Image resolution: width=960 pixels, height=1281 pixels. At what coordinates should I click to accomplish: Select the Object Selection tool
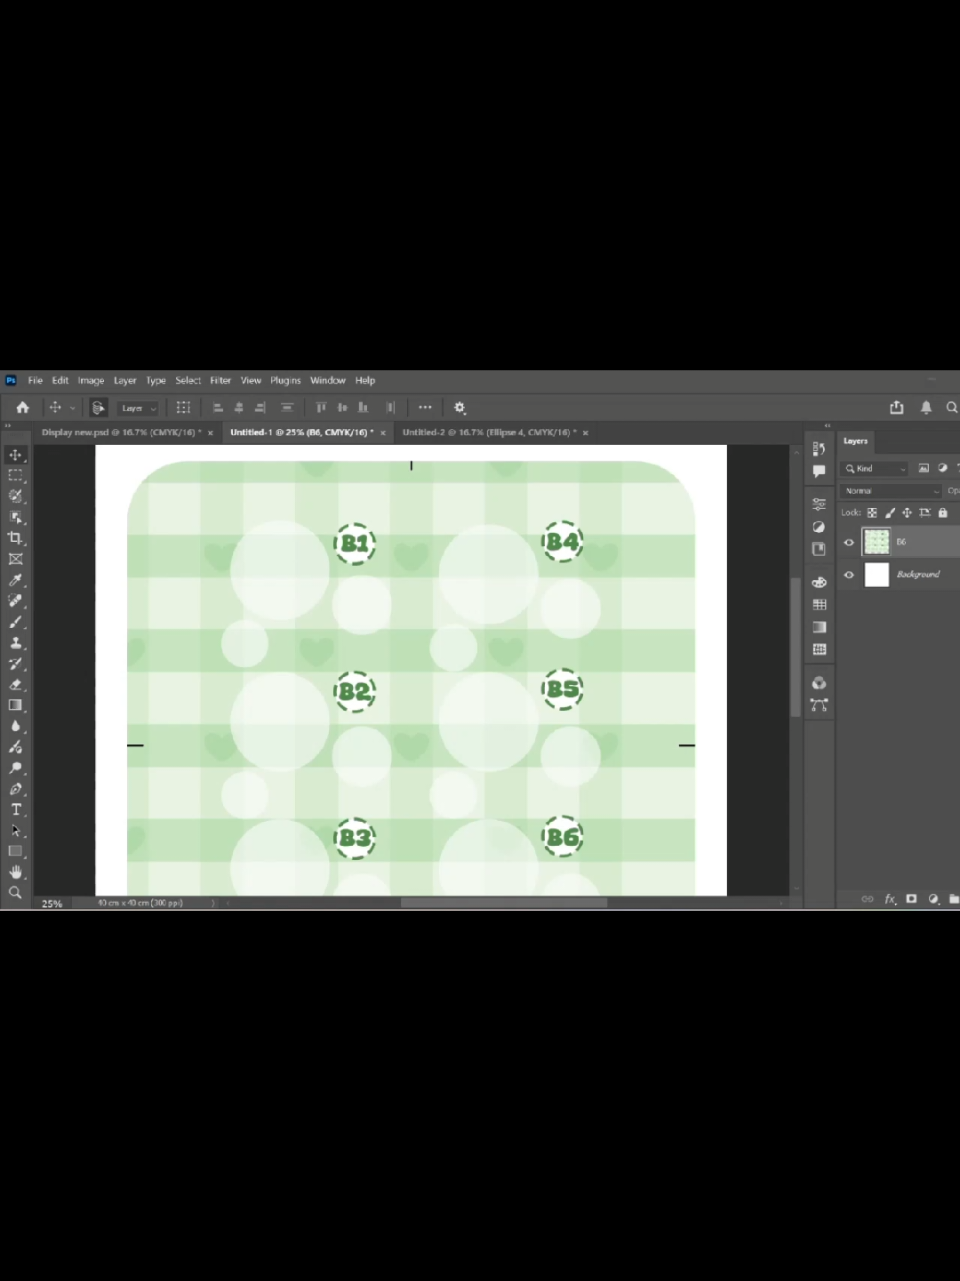(15, 517)
